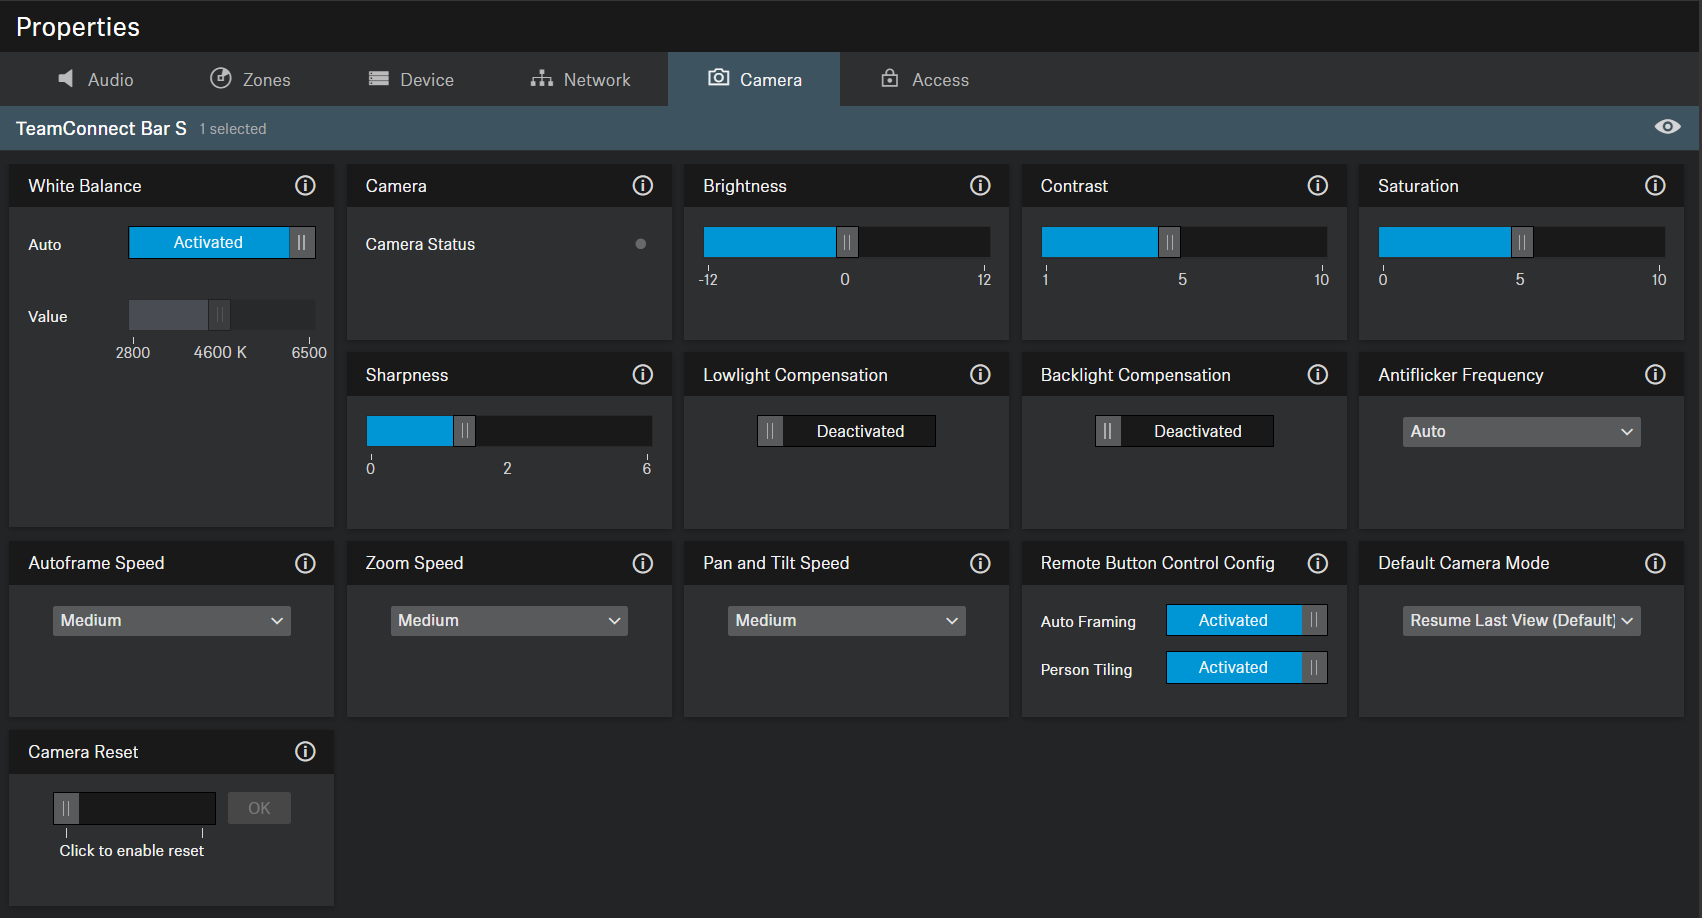Open Sharpness info icon
Viewport: 1702px width, 918px height.
point(643,375)
